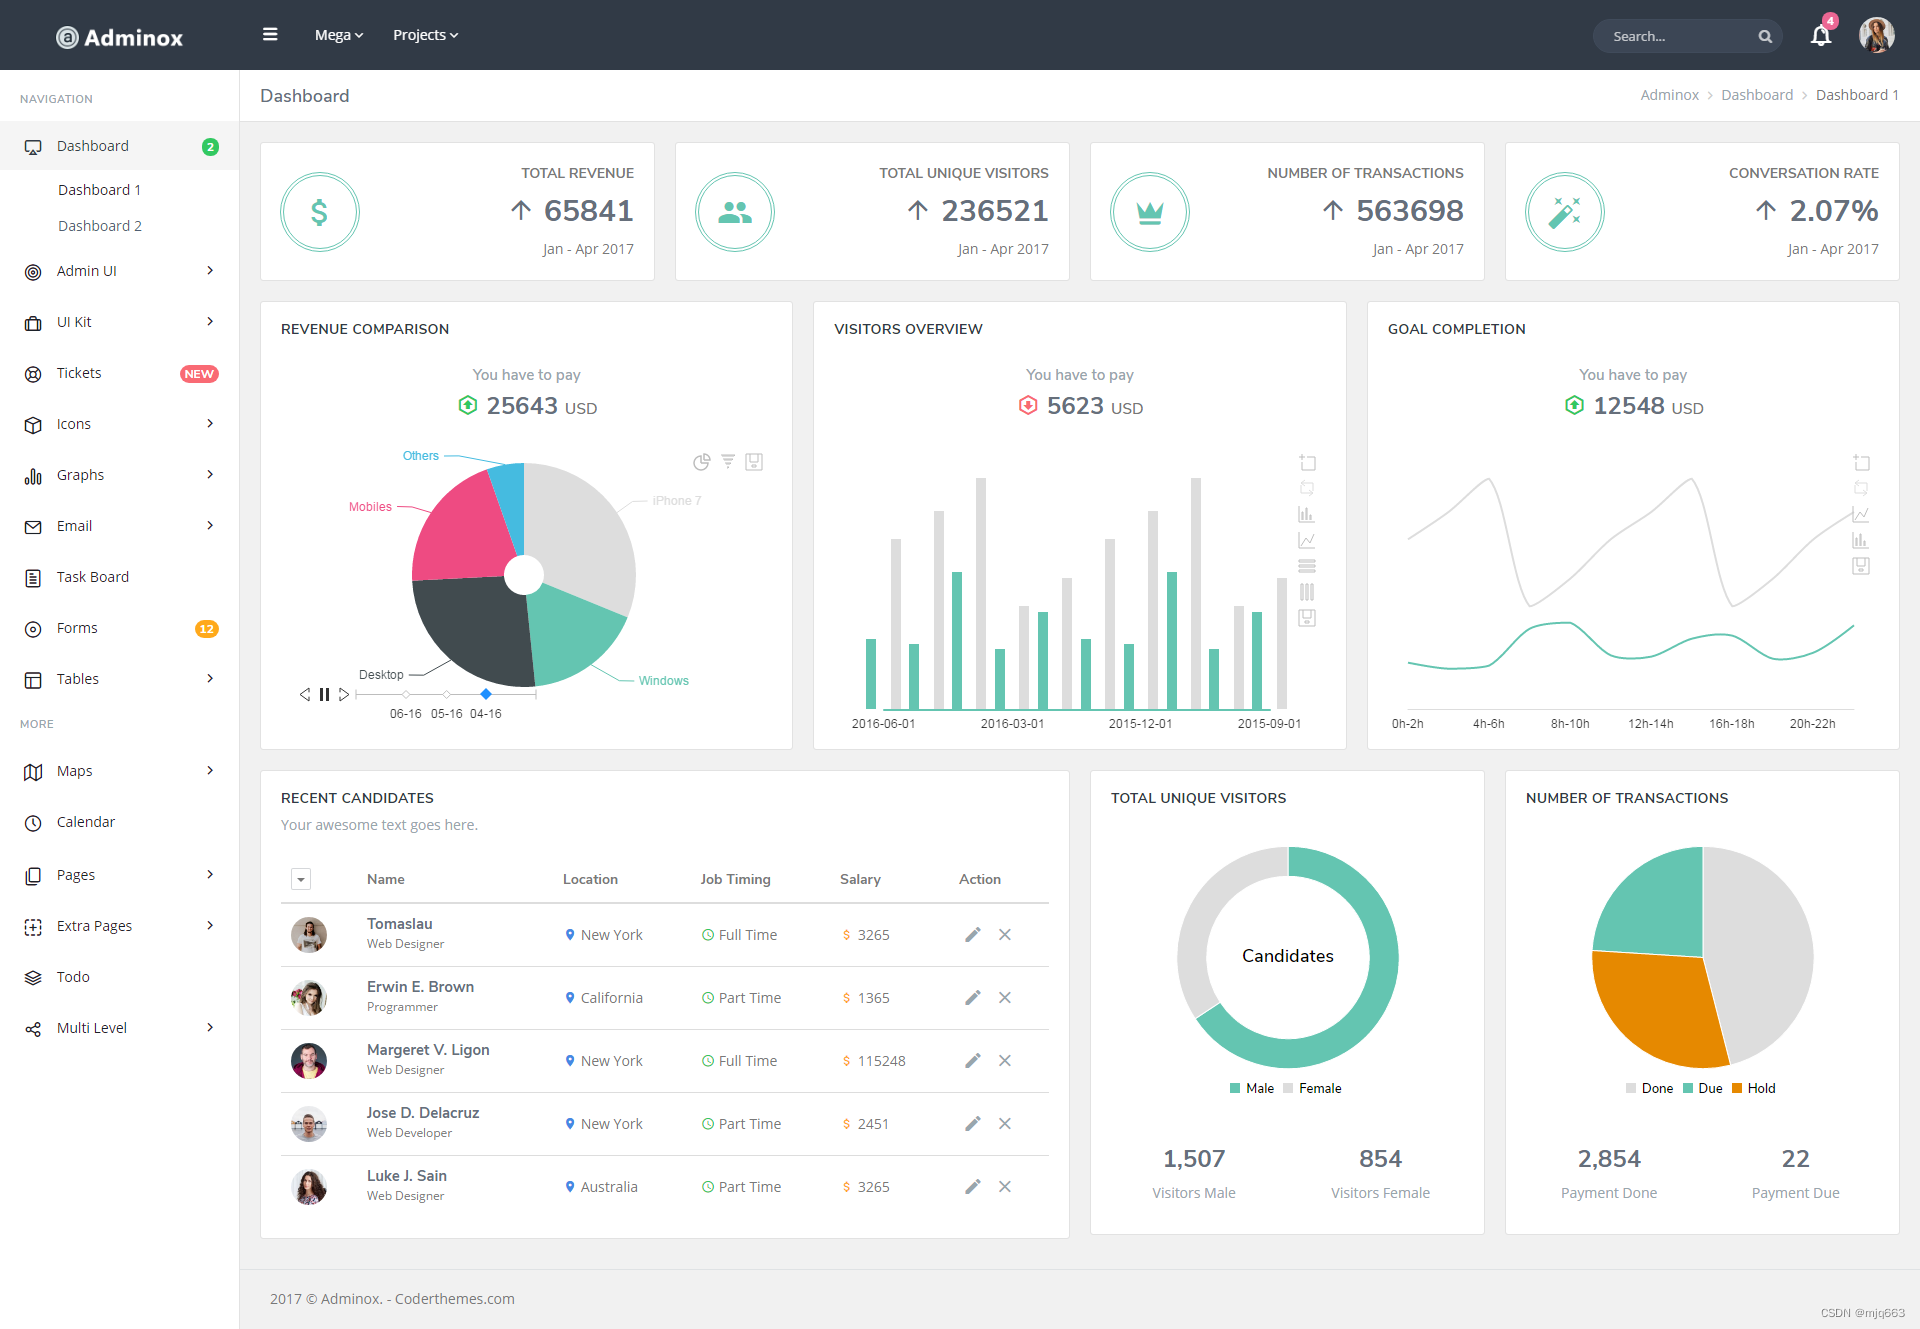
Task: Open the notifications bell
Action: tap(1820, 37)
